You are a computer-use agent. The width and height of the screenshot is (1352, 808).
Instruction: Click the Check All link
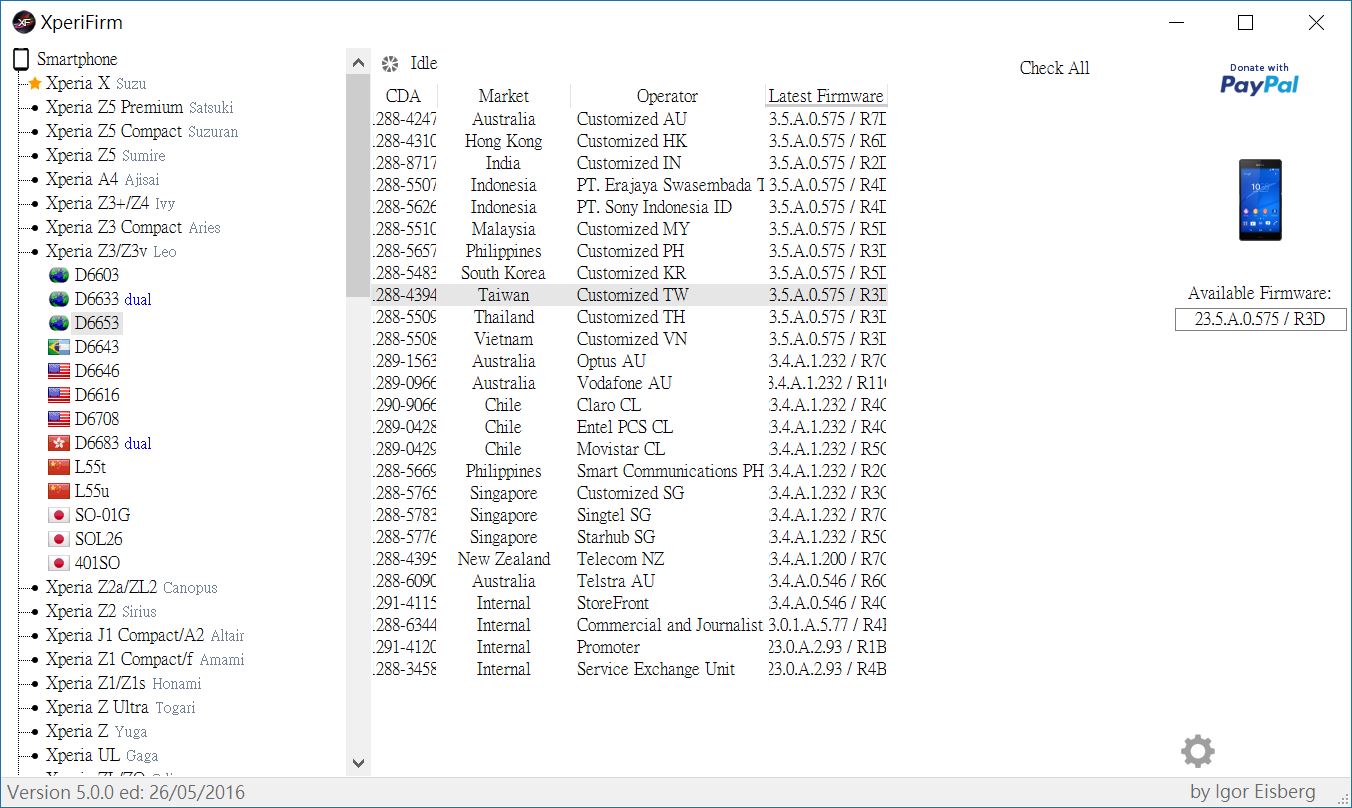pyautogui.click(x=1054, y=68)
